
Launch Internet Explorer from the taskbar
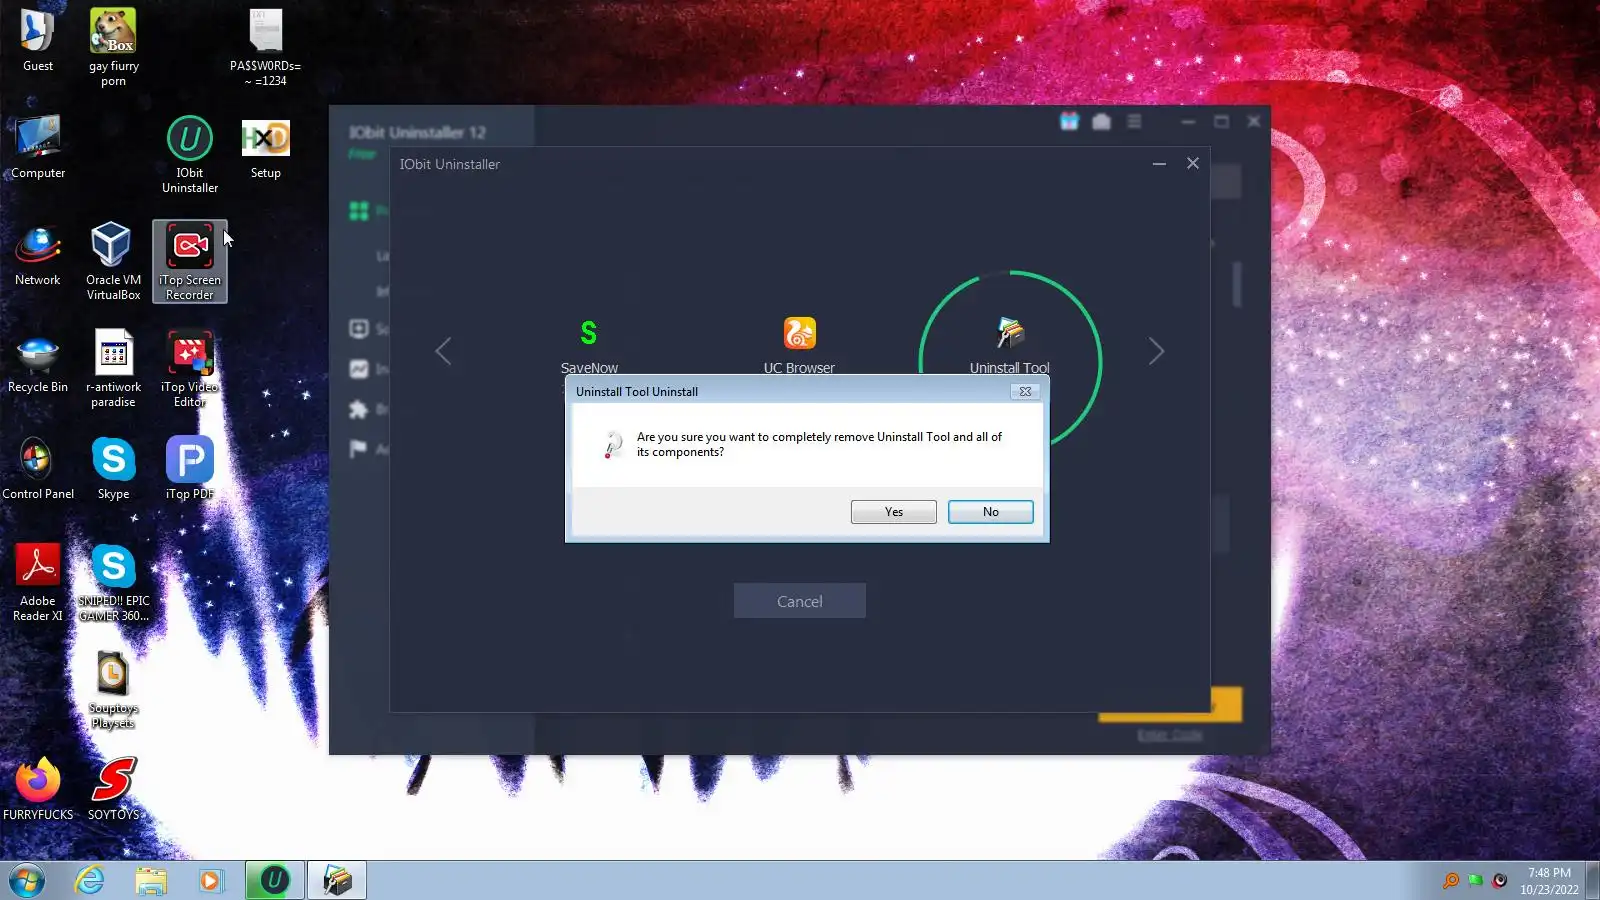click(90, 881)
